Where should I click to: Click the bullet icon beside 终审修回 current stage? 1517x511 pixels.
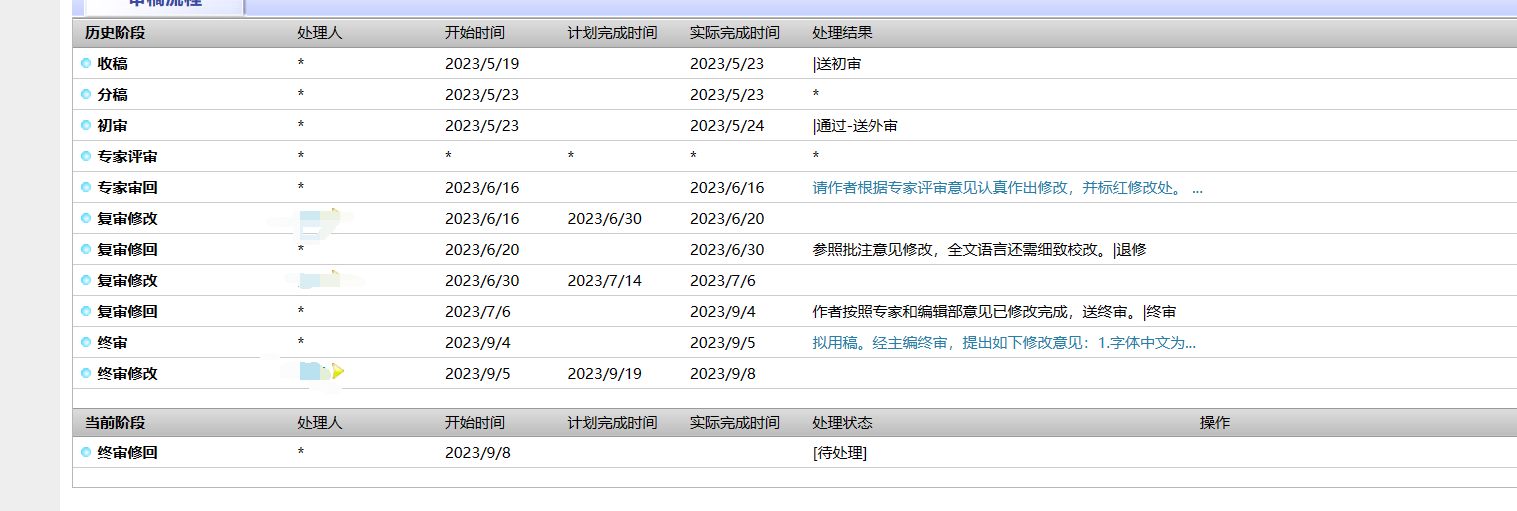tap(86, 453)
